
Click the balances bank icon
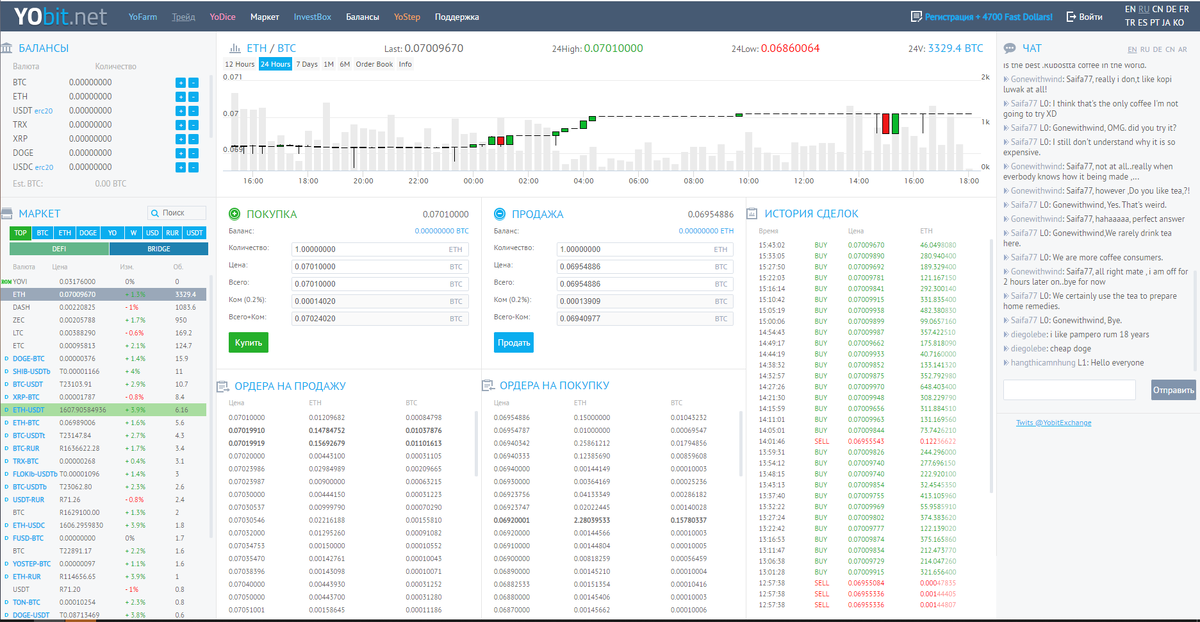click(7, 47)
